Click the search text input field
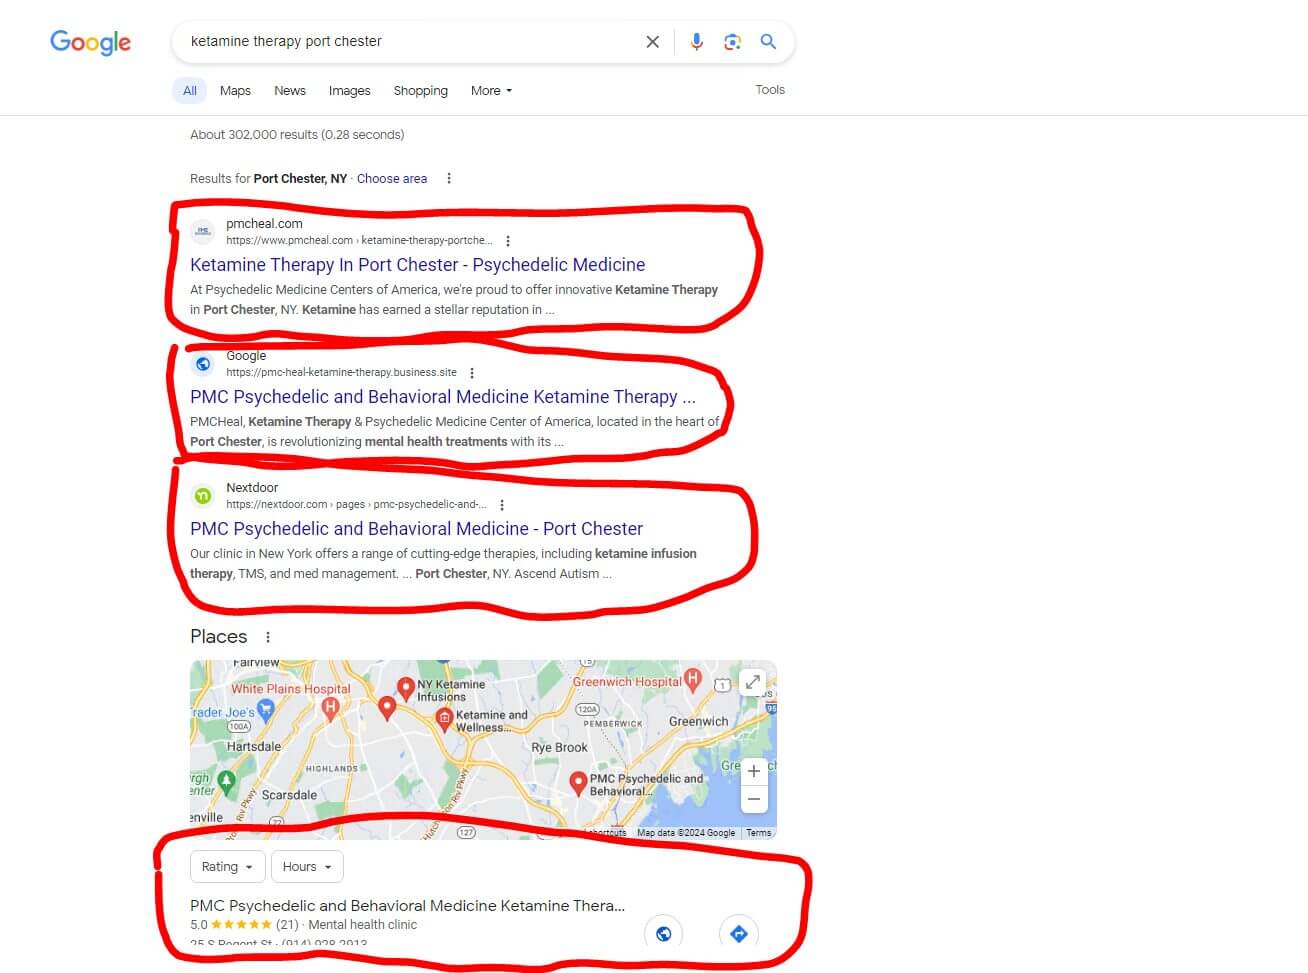This screenshot has width=1308, height=973. (x=410, y=42)
